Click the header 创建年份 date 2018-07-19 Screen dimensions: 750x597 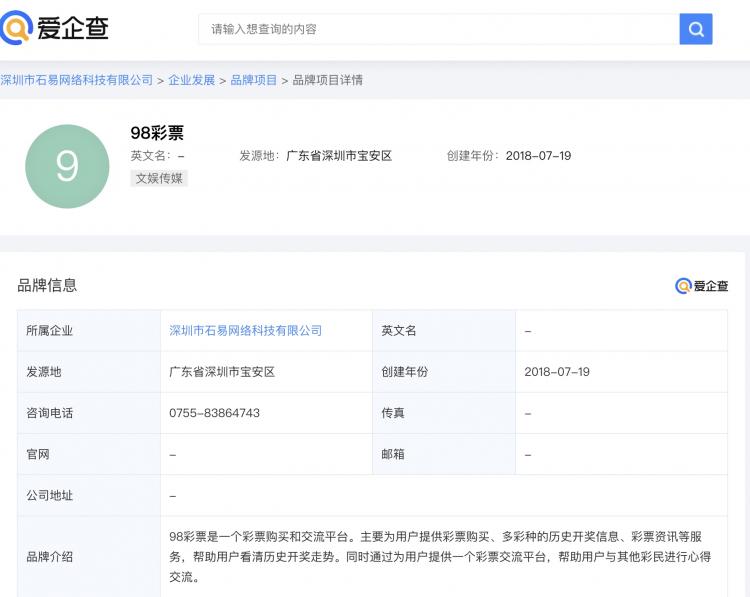538,156
